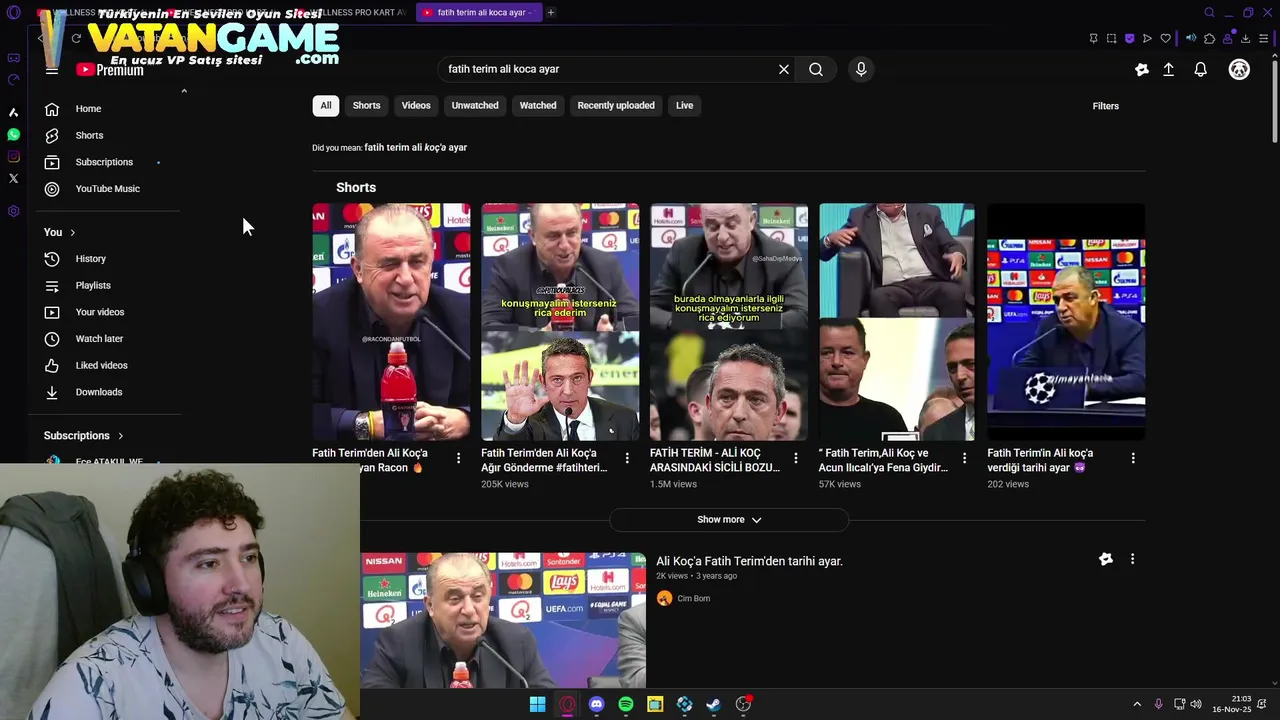Open 'Ali Koç'a Fatih Terim'den tarihi ayar' thumbnail
This screenshot has height=720, width=1280.
(503, 620)
